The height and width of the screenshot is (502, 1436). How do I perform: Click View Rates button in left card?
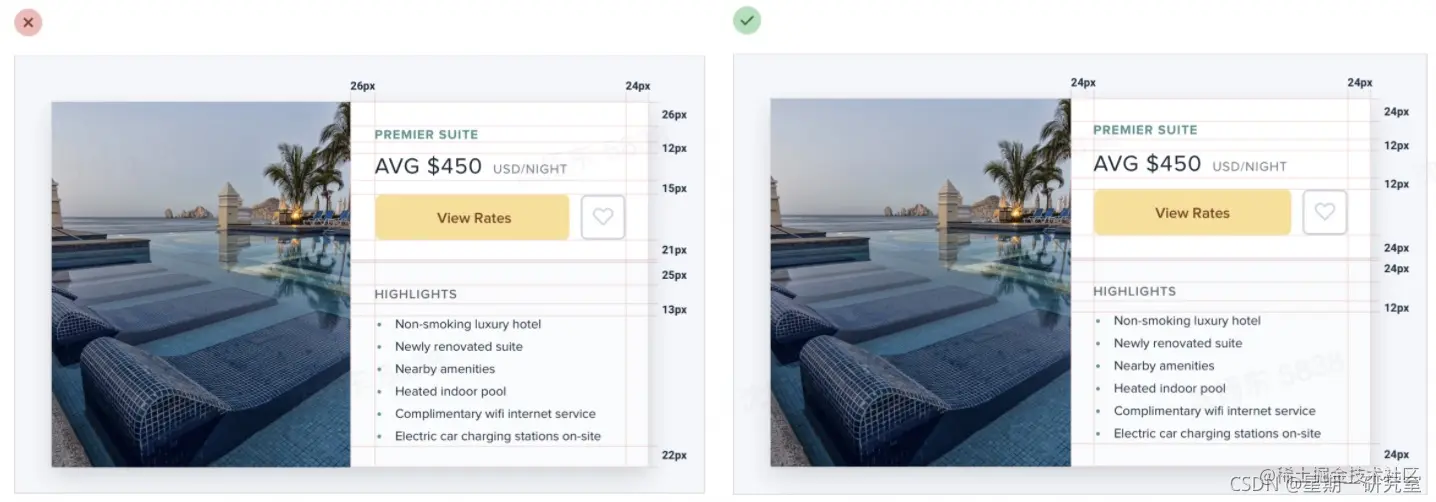point(472,217)
